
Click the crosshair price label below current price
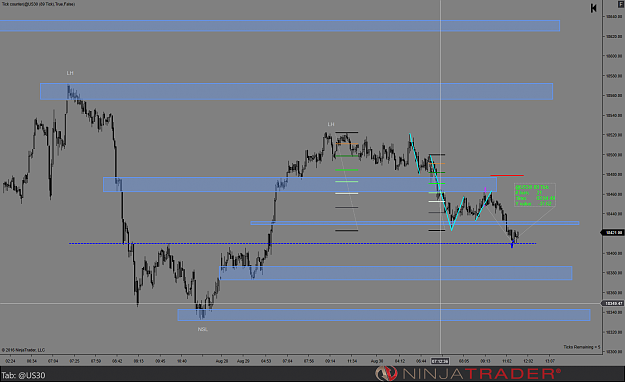[x=613, y=303]
